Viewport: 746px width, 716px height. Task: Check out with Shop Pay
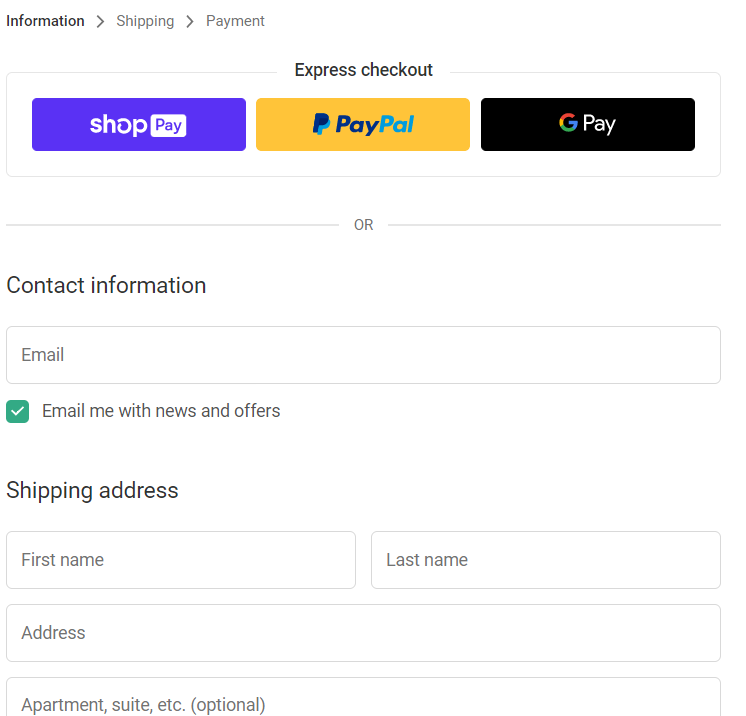pos(139,125)
